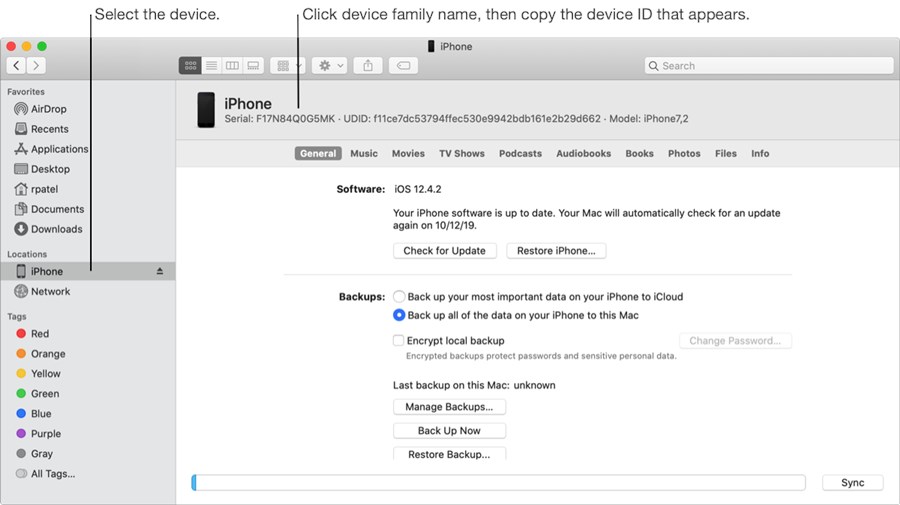The image size is (900, 505).
Task: Switch to column view in toolbar
Action: click(x=232, y=66)
